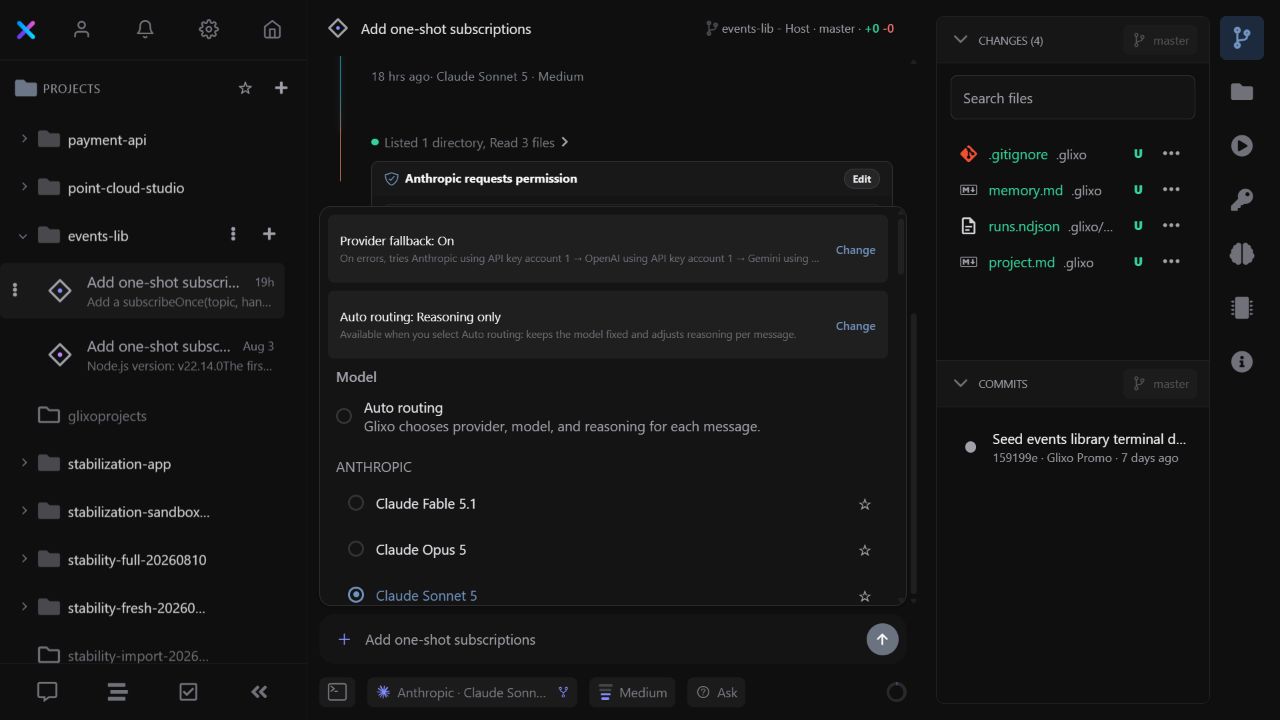This screenshot has width=1280, height=720.
Task: Open the checkmark tasks icon in sidebar footer
Action: 188,692
